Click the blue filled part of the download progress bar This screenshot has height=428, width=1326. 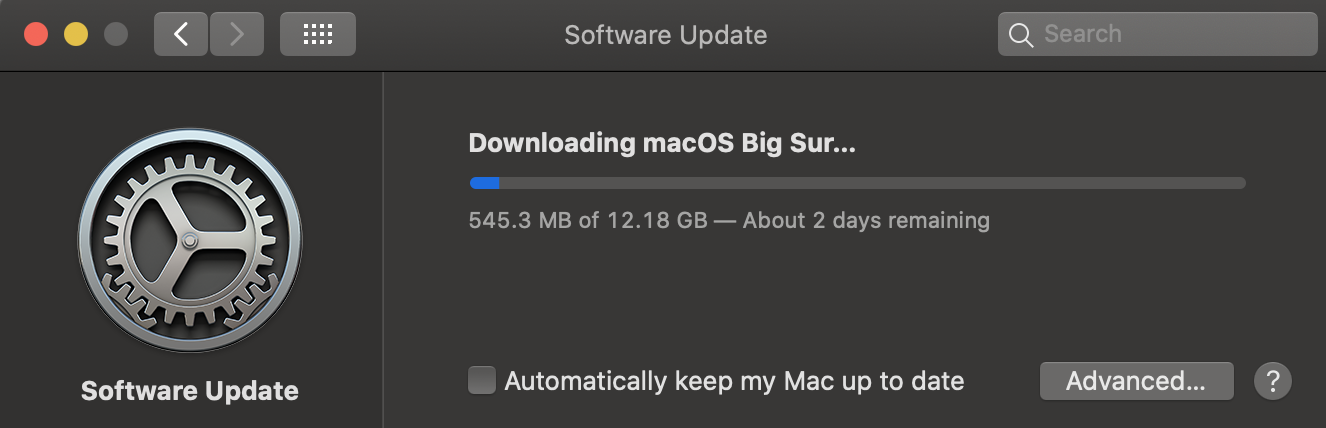click(485, 183)
